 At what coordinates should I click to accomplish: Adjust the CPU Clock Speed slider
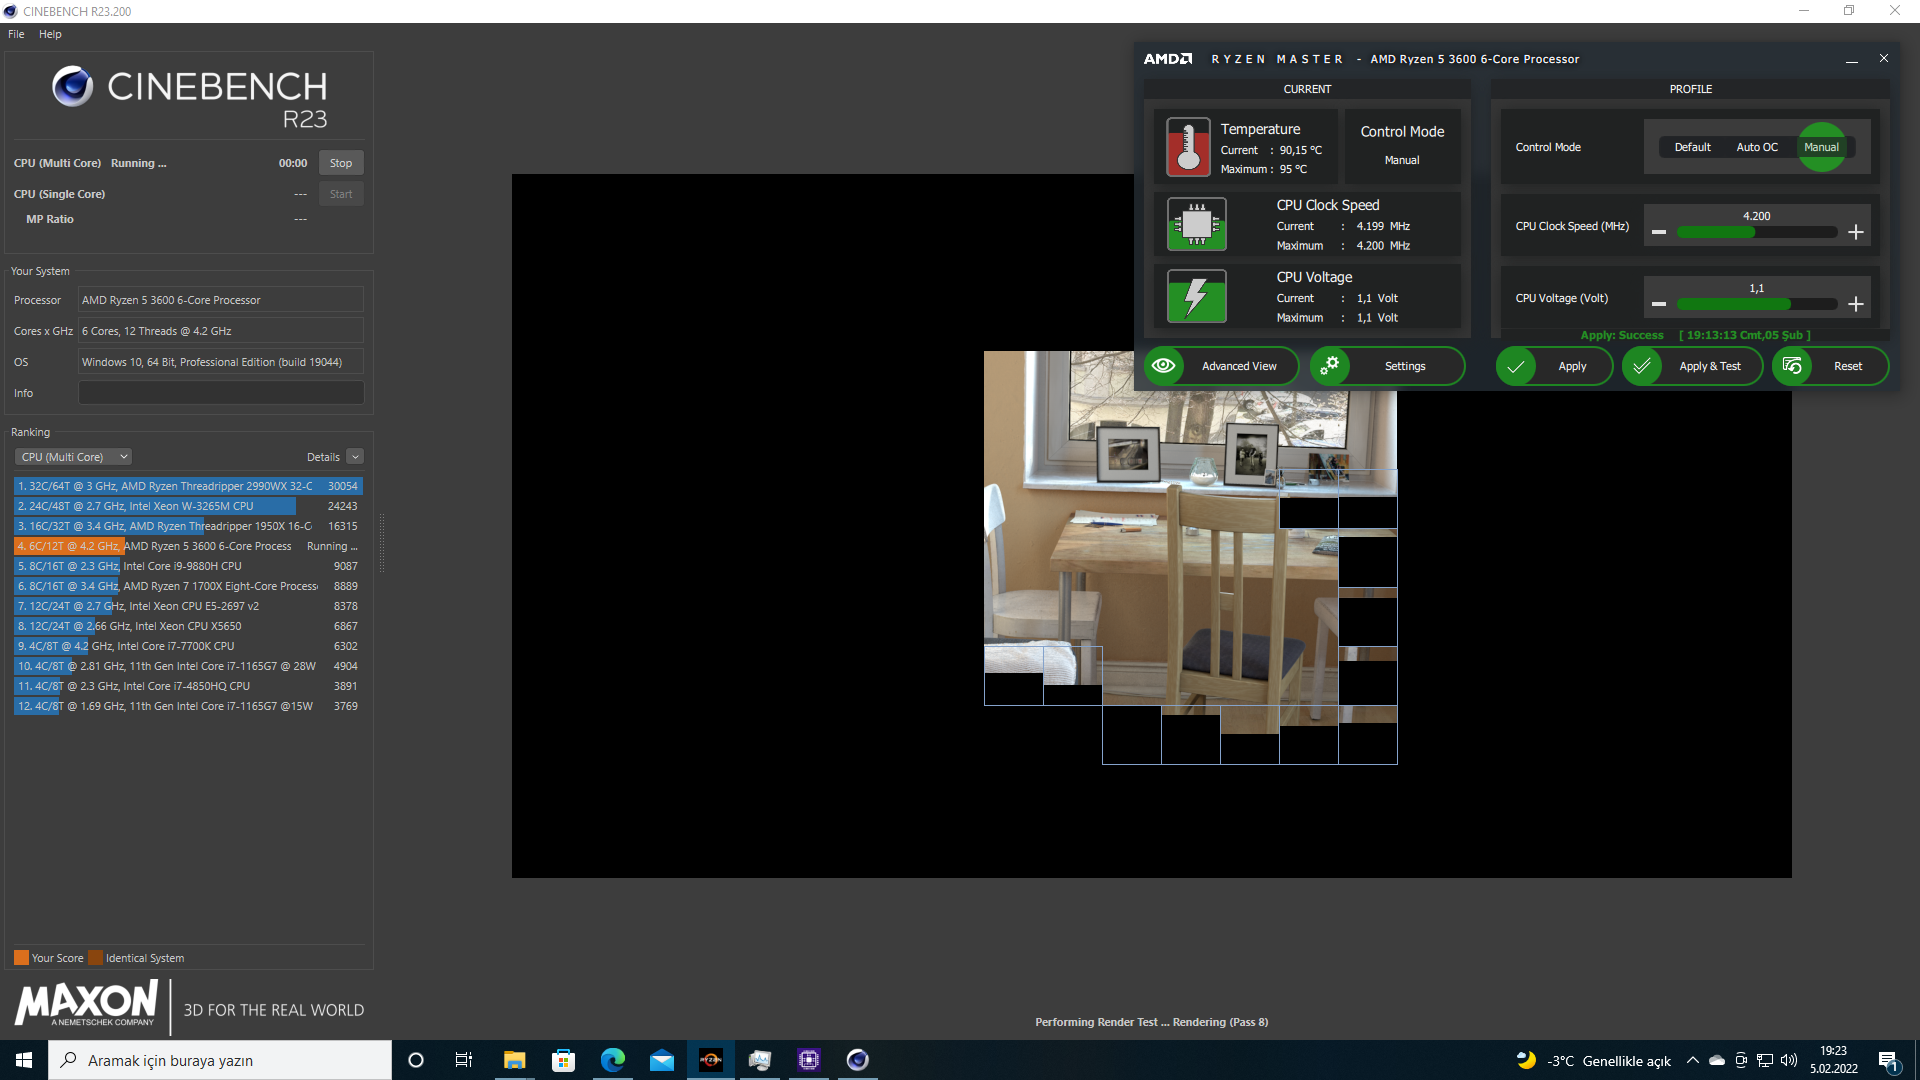pyautogui.click(x=1757, y=232)
